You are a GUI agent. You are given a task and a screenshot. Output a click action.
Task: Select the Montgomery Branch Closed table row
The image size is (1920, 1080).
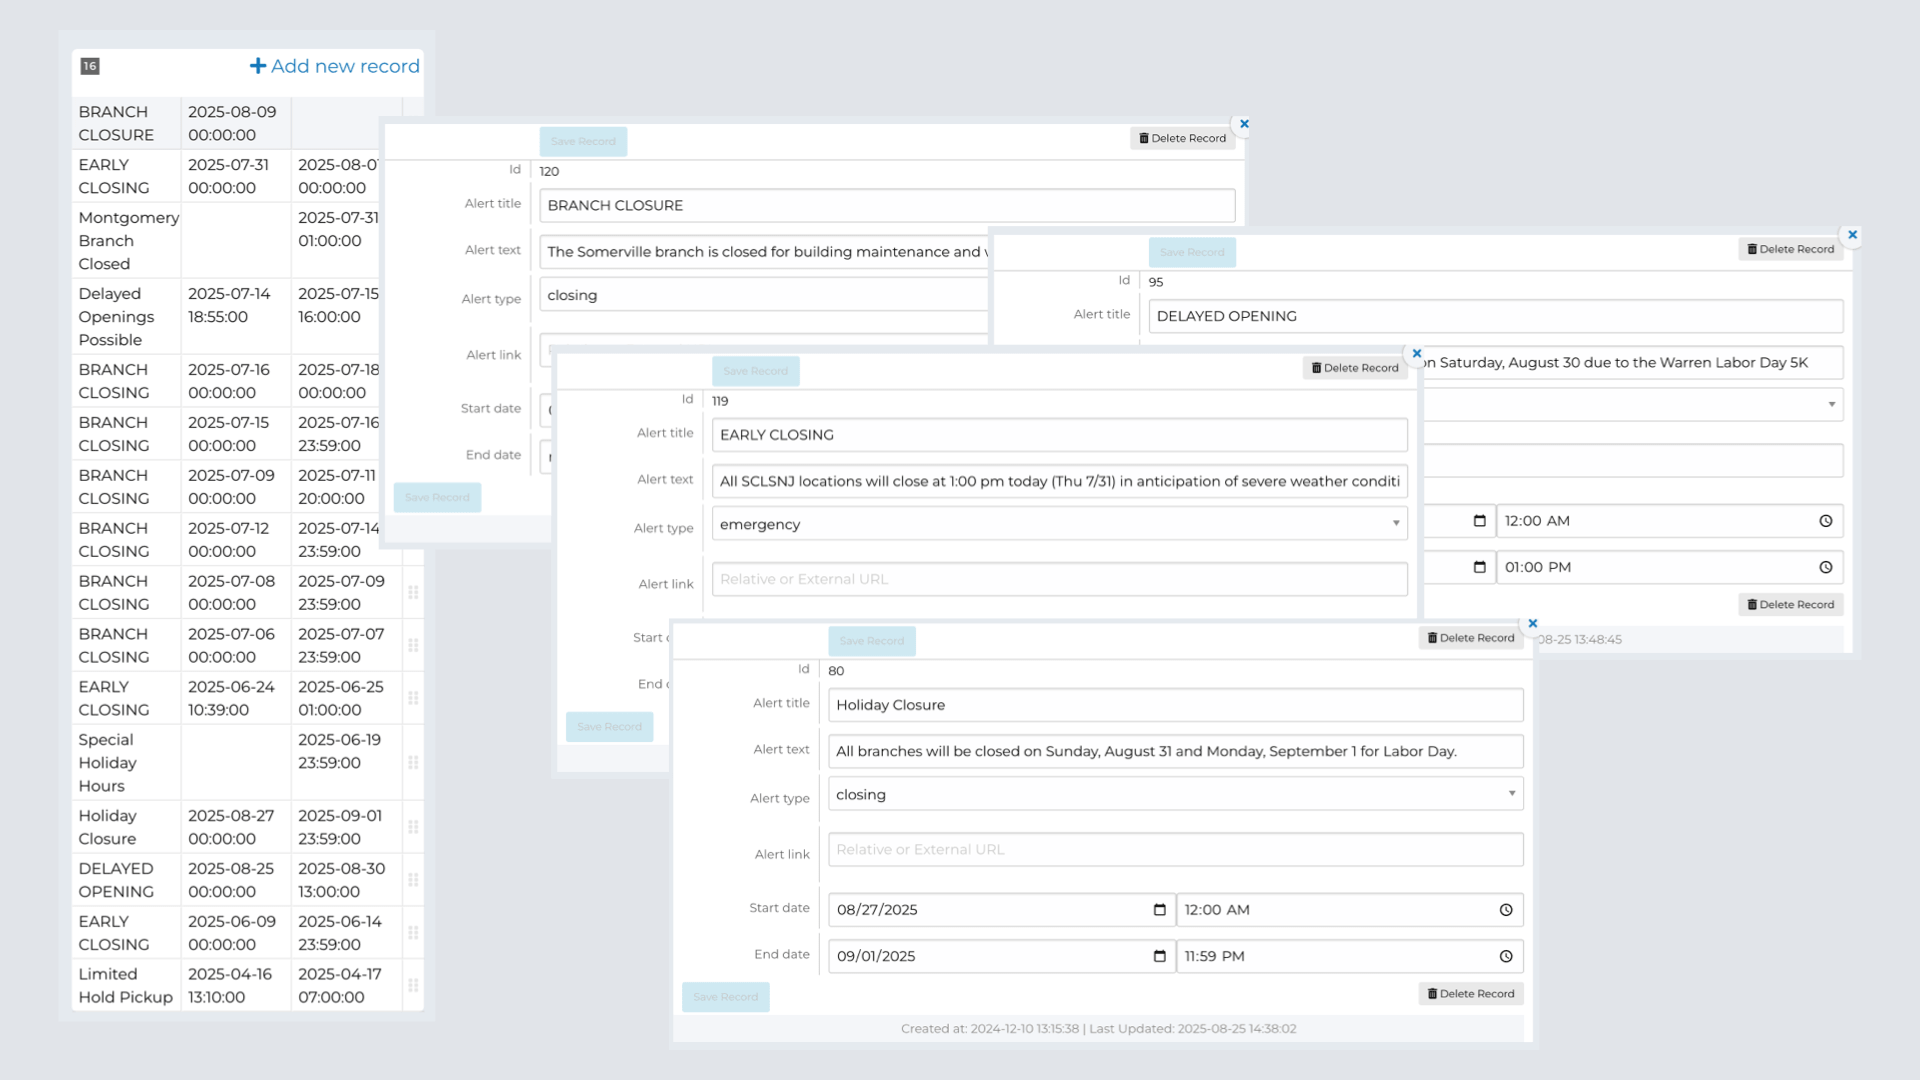128,241
